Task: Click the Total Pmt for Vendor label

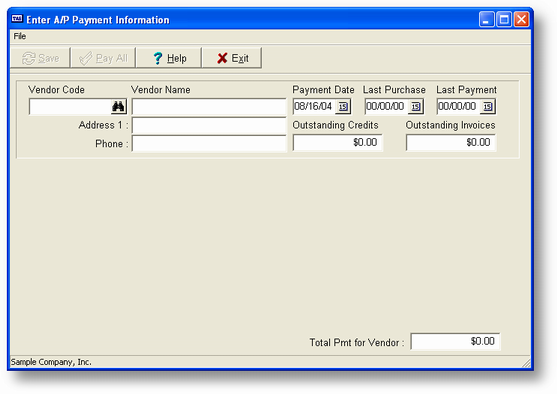Action: (357, 342)
